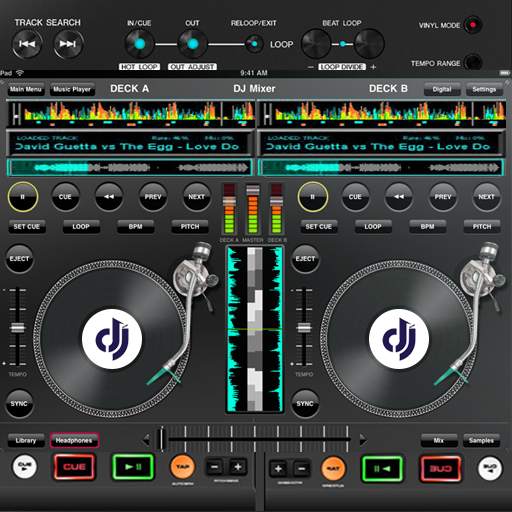Screen dimensions: 512x512
Task: Pause Deck A with the play/pause button
Action: (x=23, y=197)
